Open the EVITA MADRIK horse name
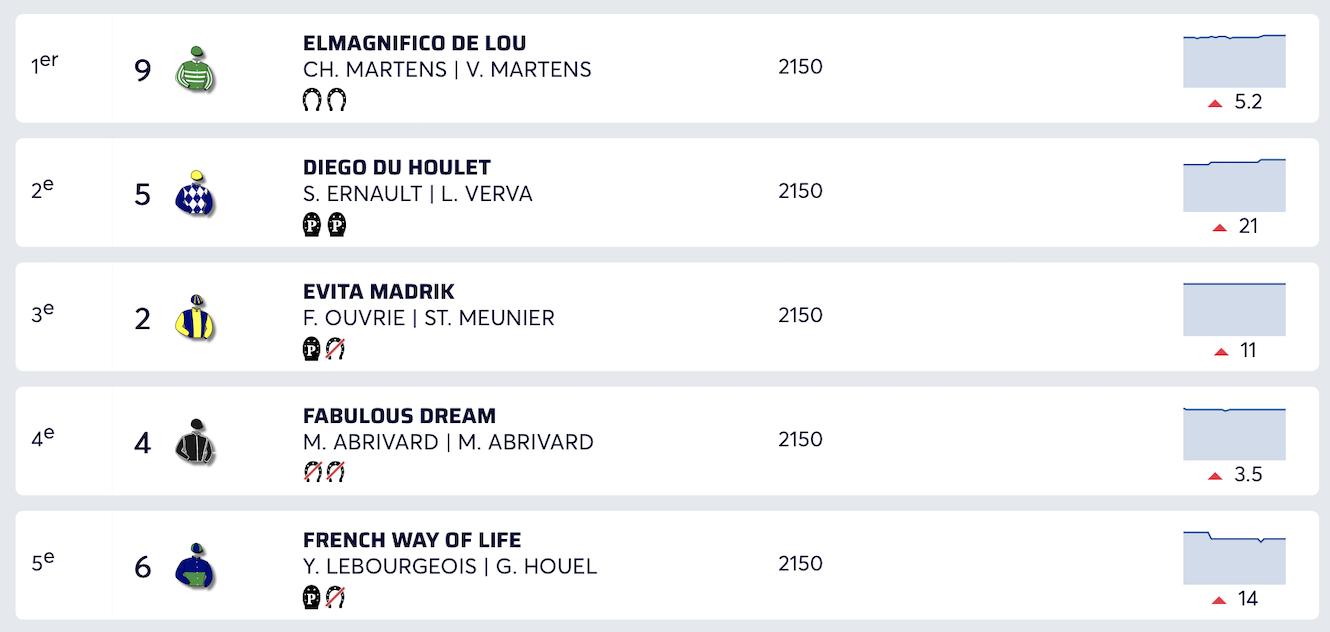 pyautogui.click(x=378, y=291)
